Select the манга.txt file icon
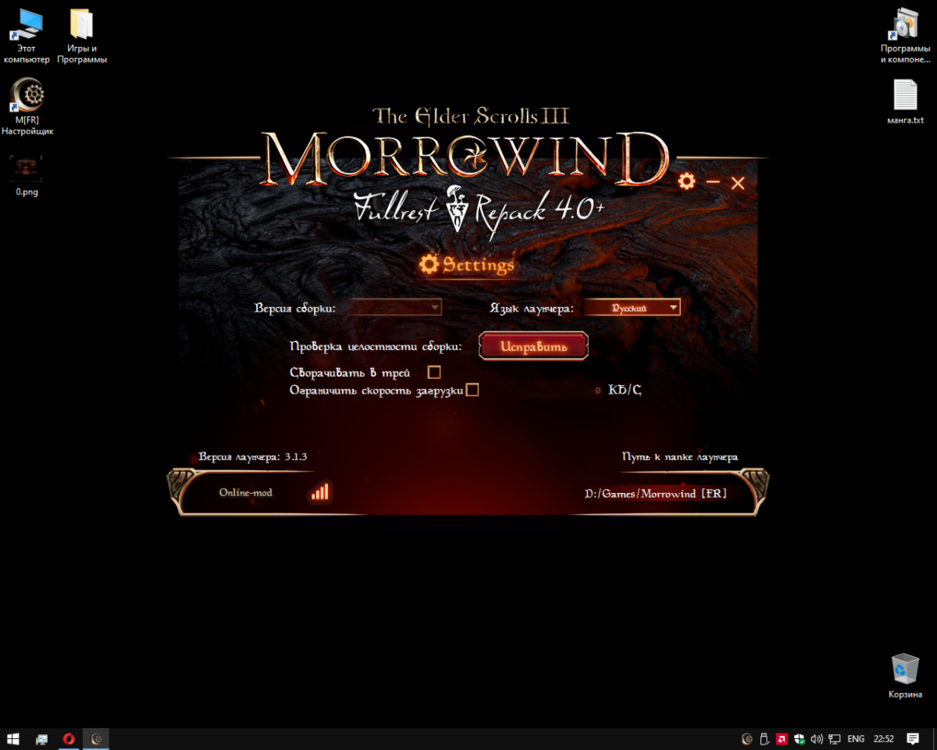Image resolution: width=937 pixels, height=750 pixels. coord(904,96)
